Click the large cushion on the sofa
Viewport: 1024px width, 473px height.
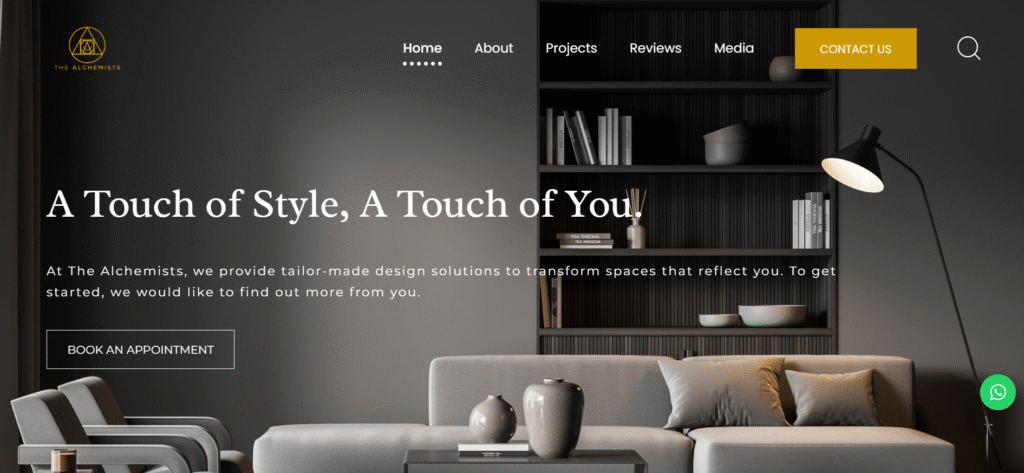click(x=723, y=392)
